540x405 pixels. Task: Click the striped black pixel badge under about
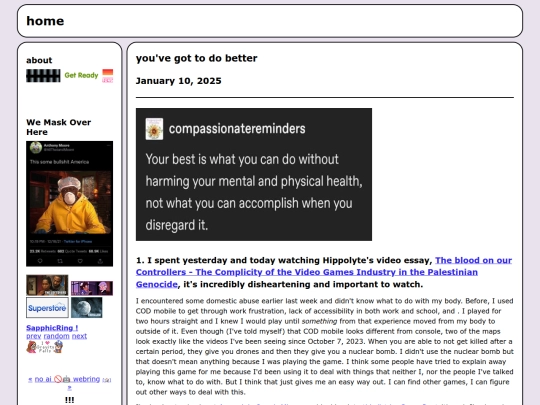pyautogui.click(x=43, y=76)
